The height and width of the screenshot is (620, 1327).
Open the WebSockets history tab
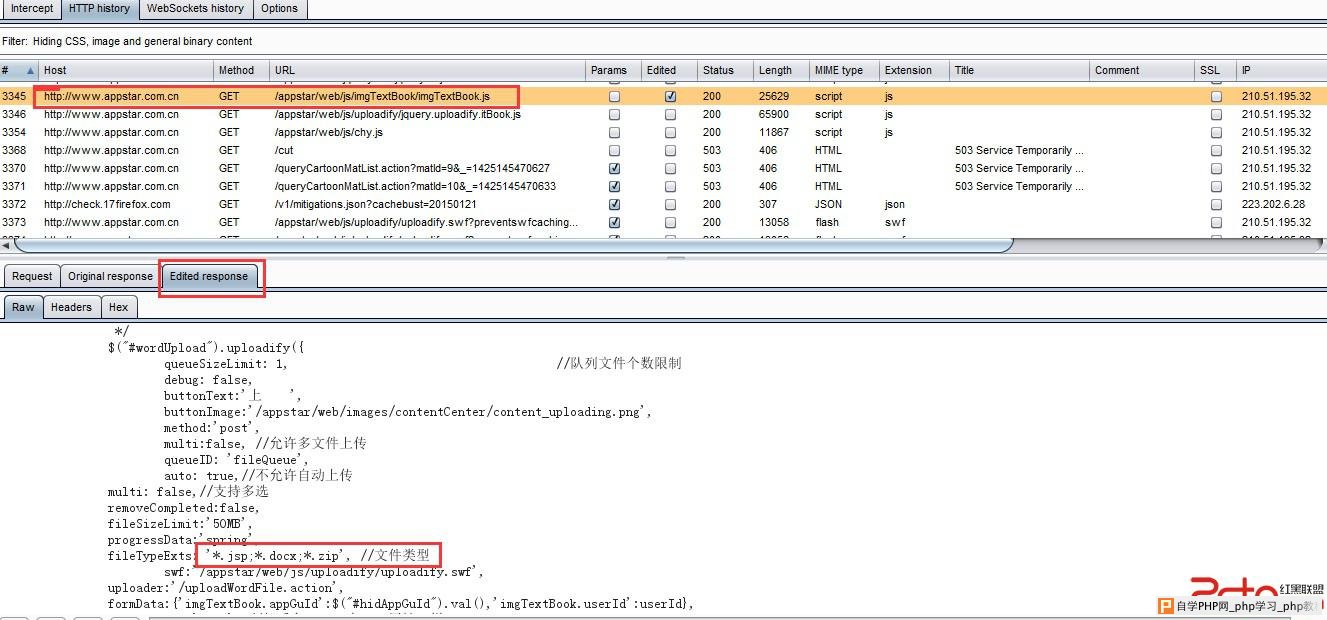click(195, 9)
